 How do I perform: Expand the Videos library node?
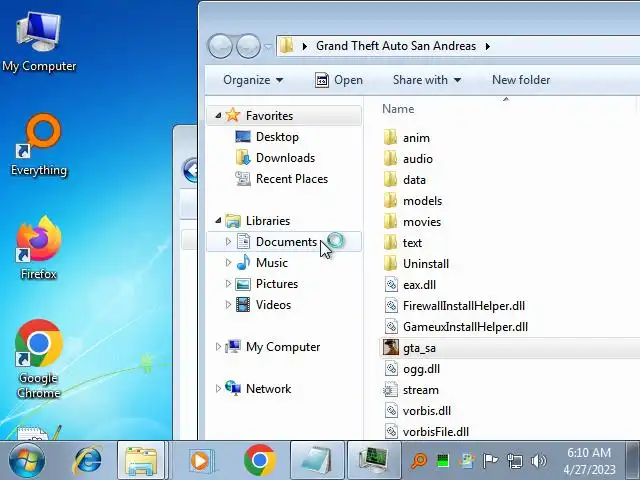pos(228,304)
